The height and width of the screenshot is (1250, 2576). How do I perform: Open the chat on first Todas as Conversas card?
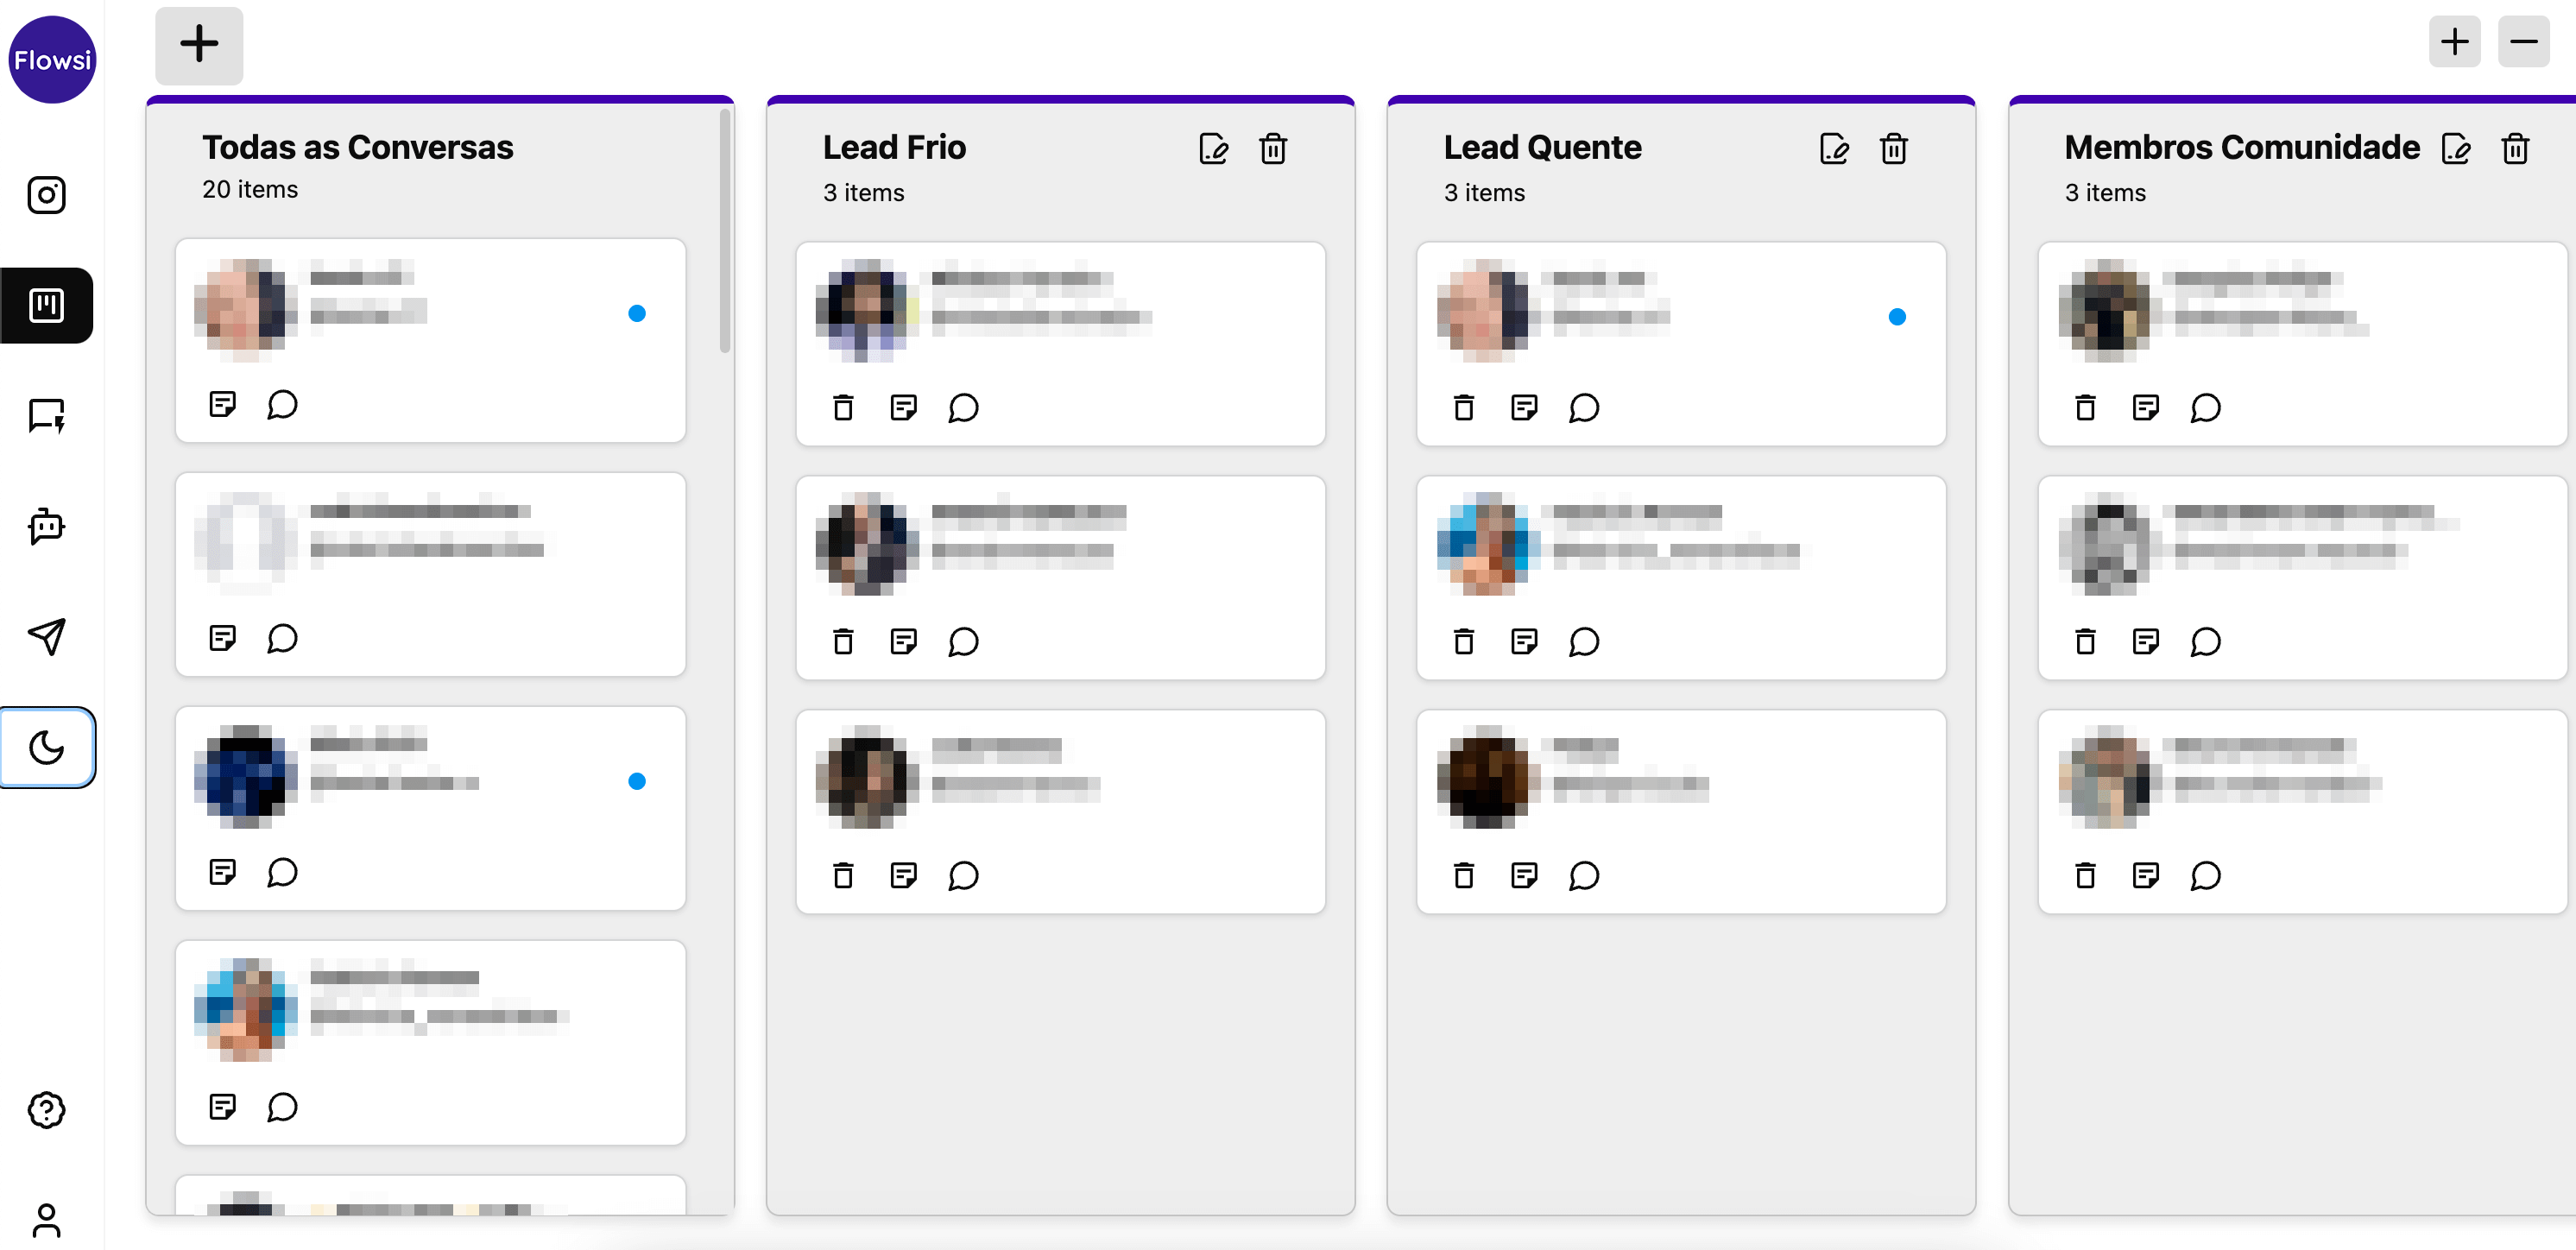[282, 405]
